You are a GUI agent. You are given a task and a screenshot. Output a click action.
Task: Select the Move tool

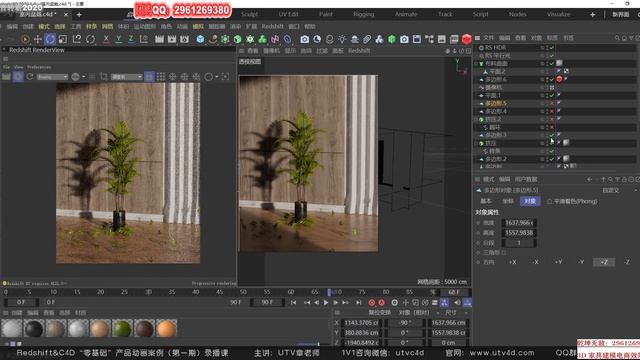click(38, 39)
